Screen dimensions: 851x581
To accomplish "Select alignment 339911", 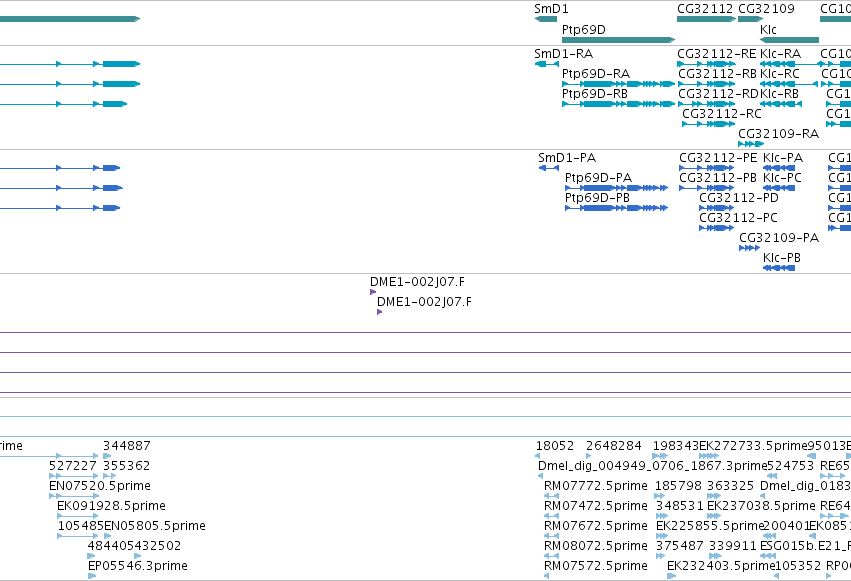I will click(x=715, y=556).
